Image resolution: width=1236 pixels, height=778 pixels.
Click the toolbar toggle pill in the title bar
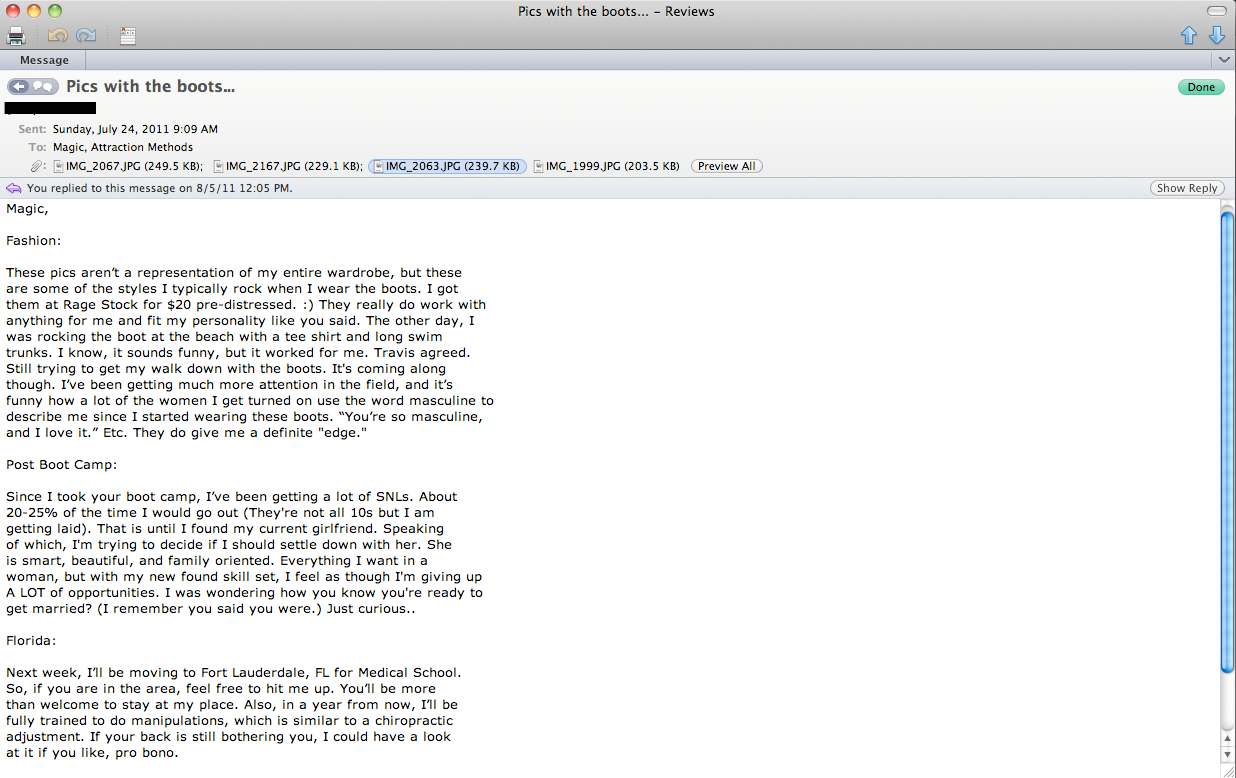point(1217,11)
